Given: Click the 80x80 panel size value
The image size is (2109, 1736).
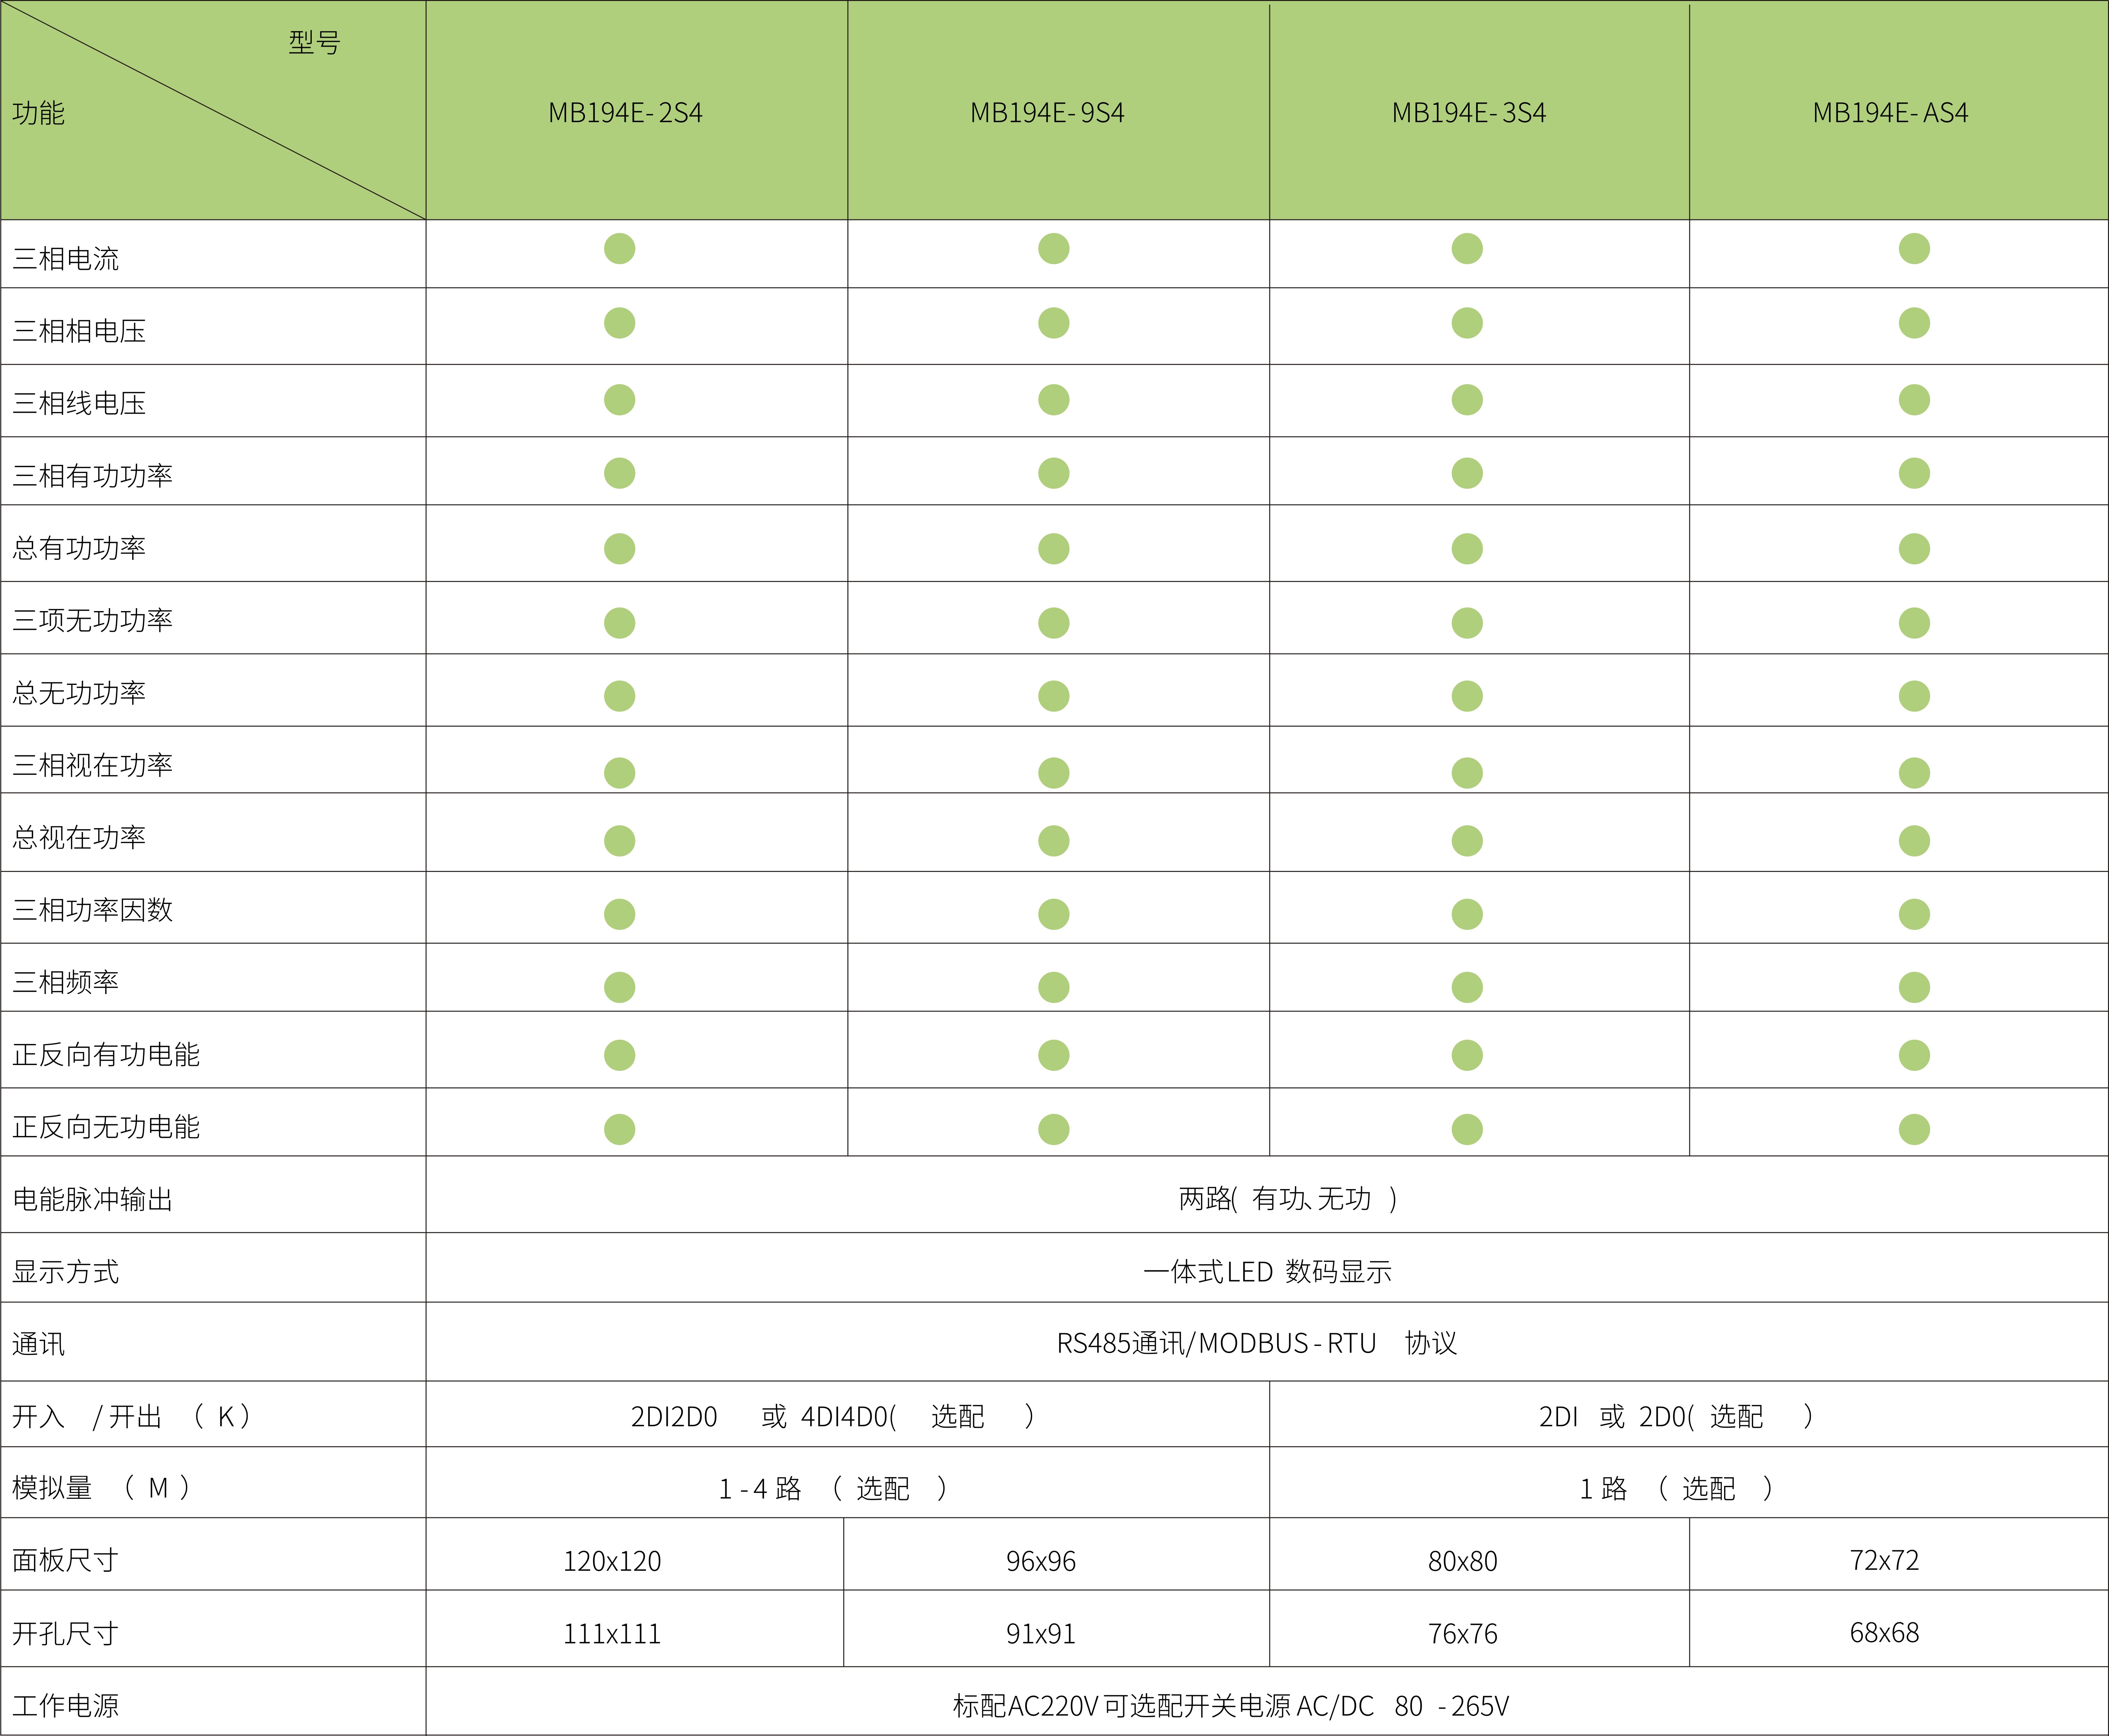Looking at the screenshot, I should 1463,1561.
